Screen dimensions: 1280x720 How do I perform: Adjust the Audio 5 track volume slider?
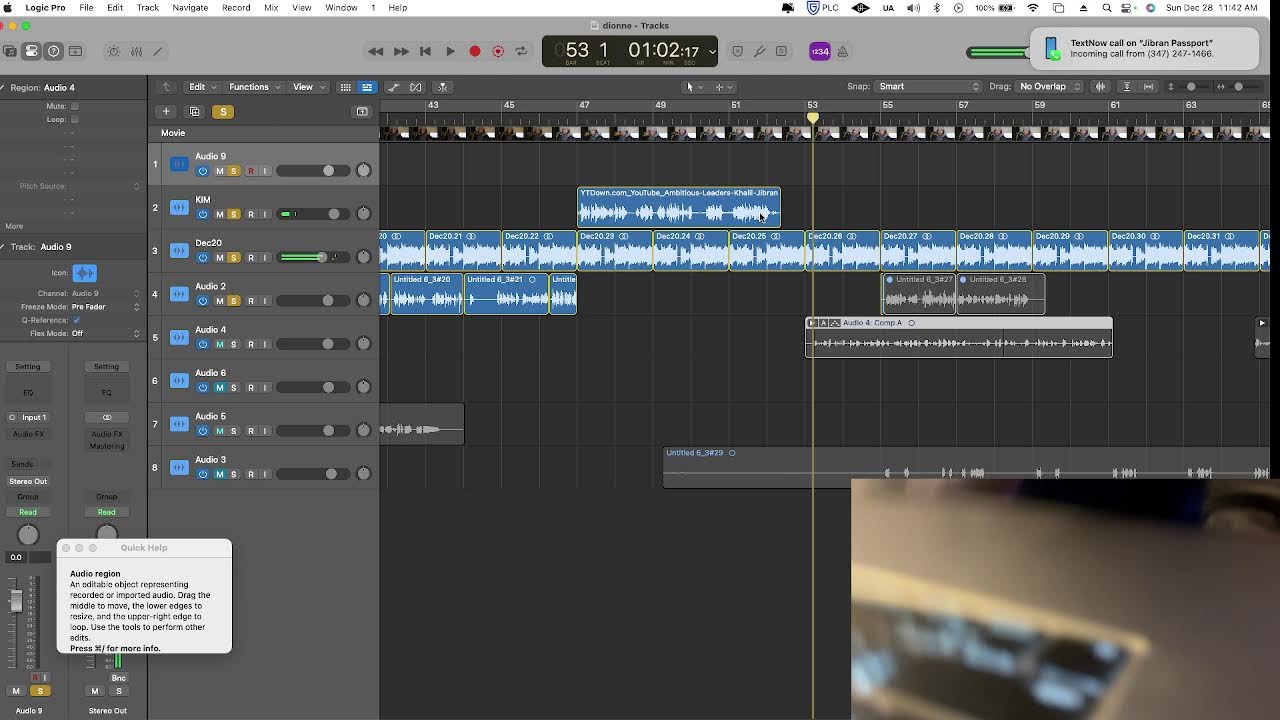click(311, 431)
